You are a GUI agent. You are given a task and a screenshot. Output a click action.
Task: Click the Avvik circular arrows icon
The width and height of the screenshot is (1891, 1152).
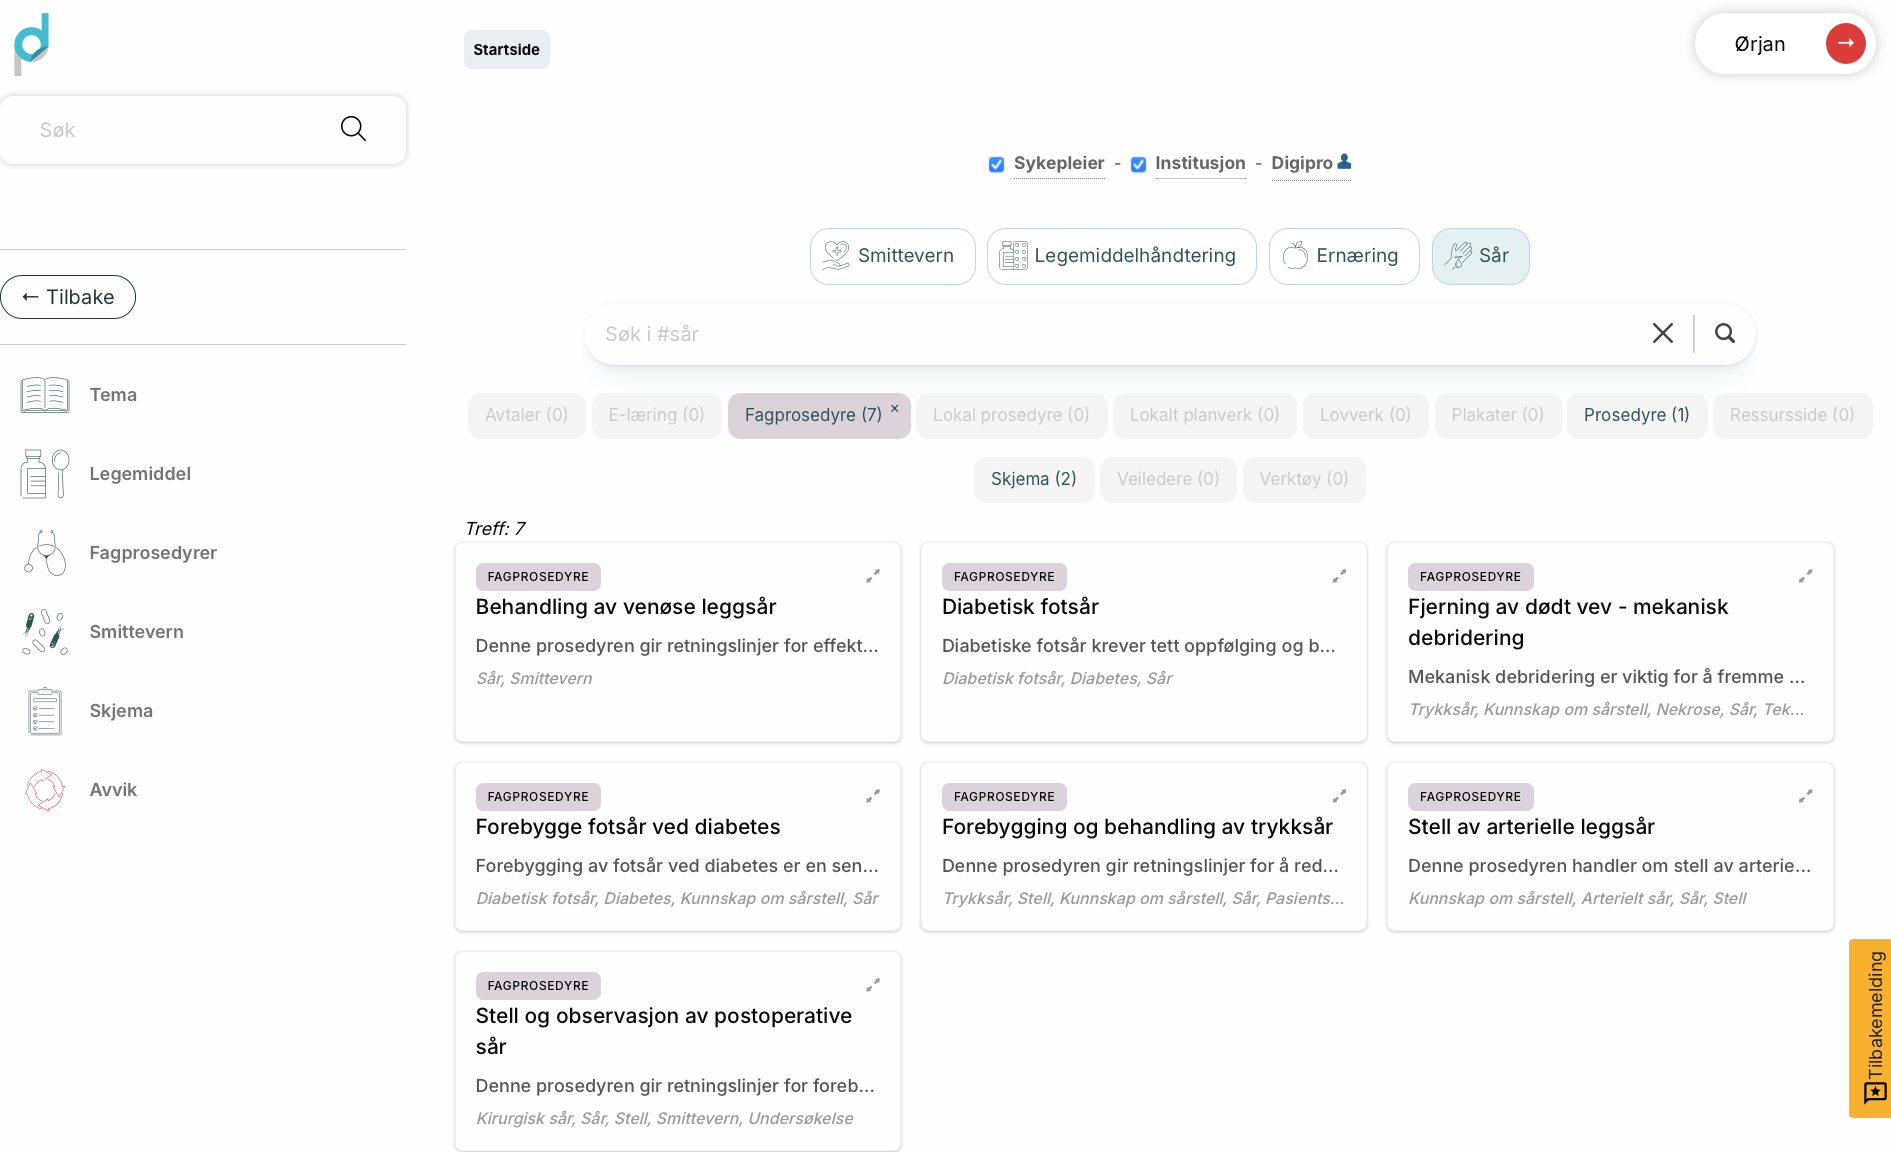pyautogui.click(x=45, y=790)
